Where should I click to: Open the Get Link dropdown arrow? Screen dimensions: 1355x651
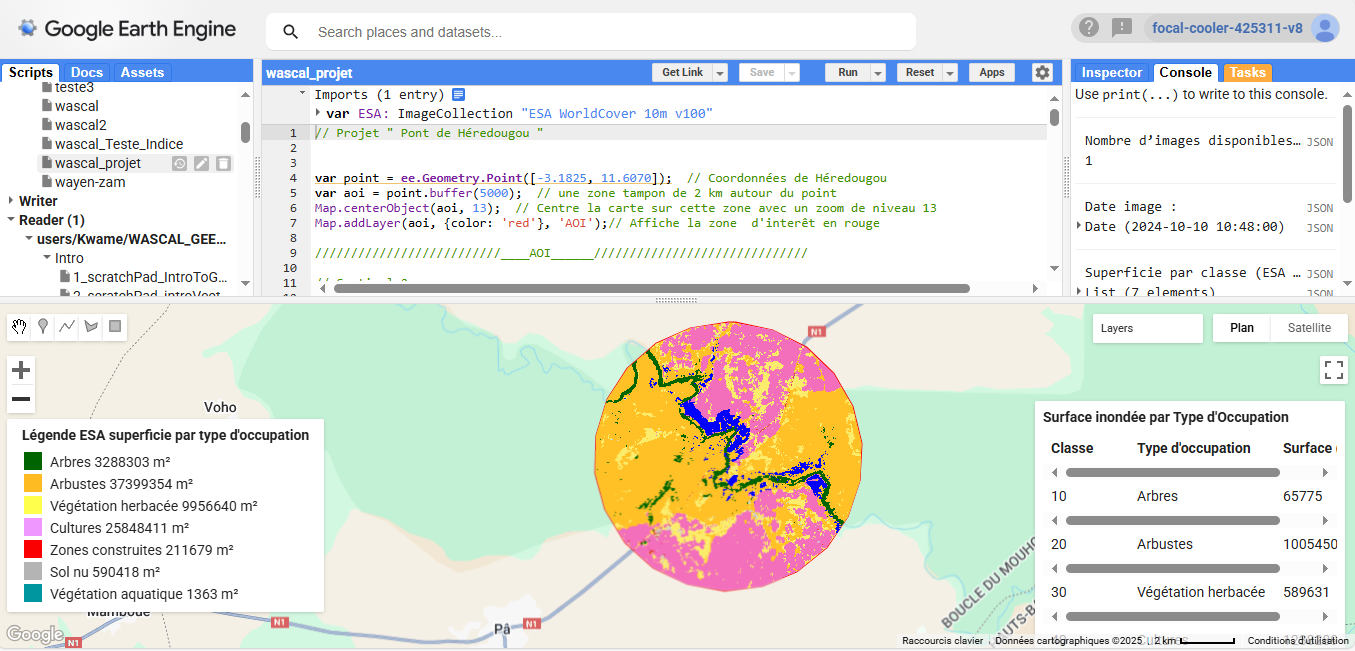722,73
